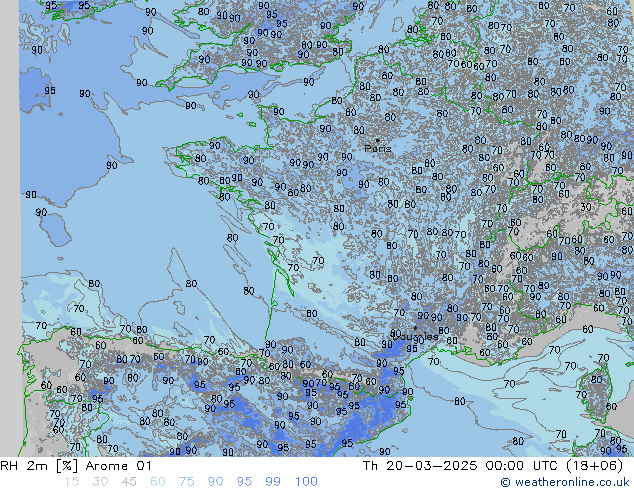Image resolution: width=634 pixels, height=490 pixels.
Task: Click the legend value 75
Action: coord(186,482)
